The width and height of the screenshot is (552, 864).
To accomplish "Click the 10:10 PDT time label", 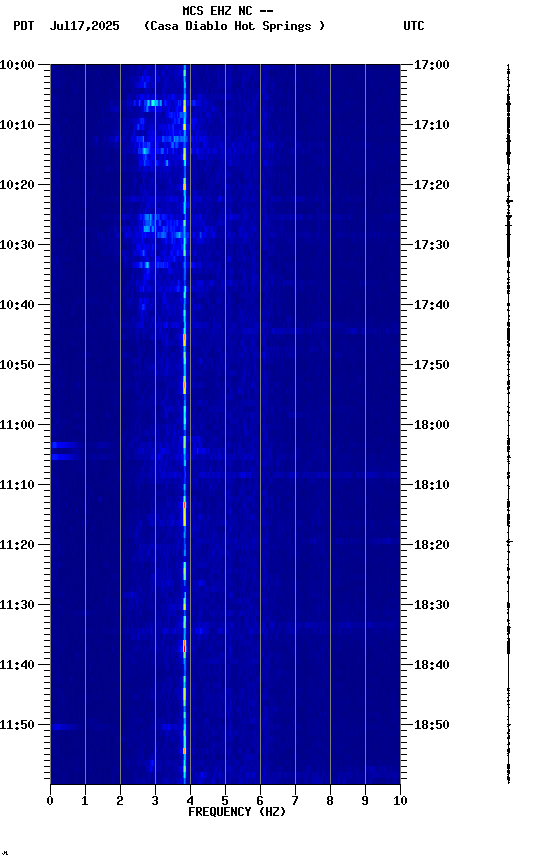I will [x=17, y=125].
